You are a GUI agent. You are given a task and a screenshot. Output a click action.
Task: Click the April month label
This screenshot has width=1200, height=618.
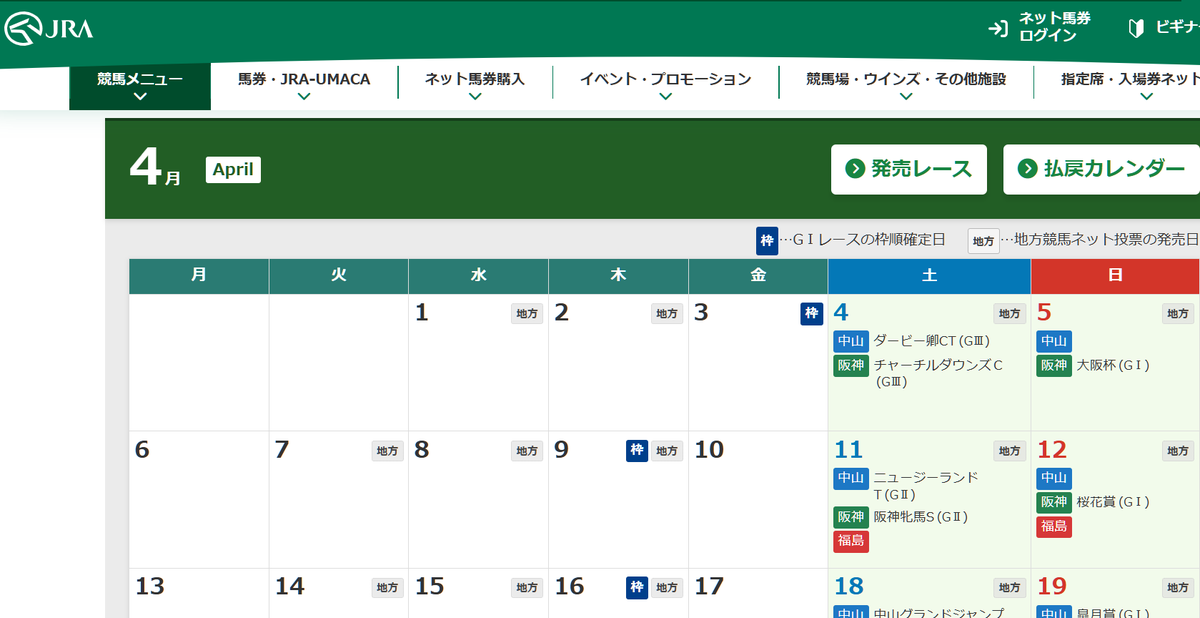pos(233,170)
